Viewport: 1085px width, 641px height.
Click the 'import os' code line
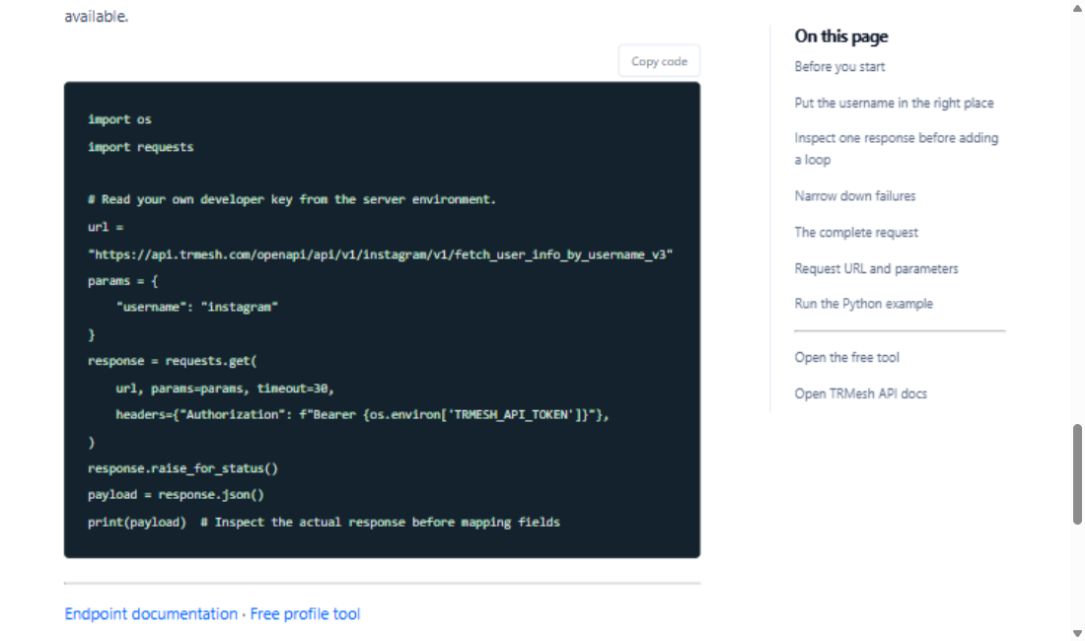pos(119,120)
